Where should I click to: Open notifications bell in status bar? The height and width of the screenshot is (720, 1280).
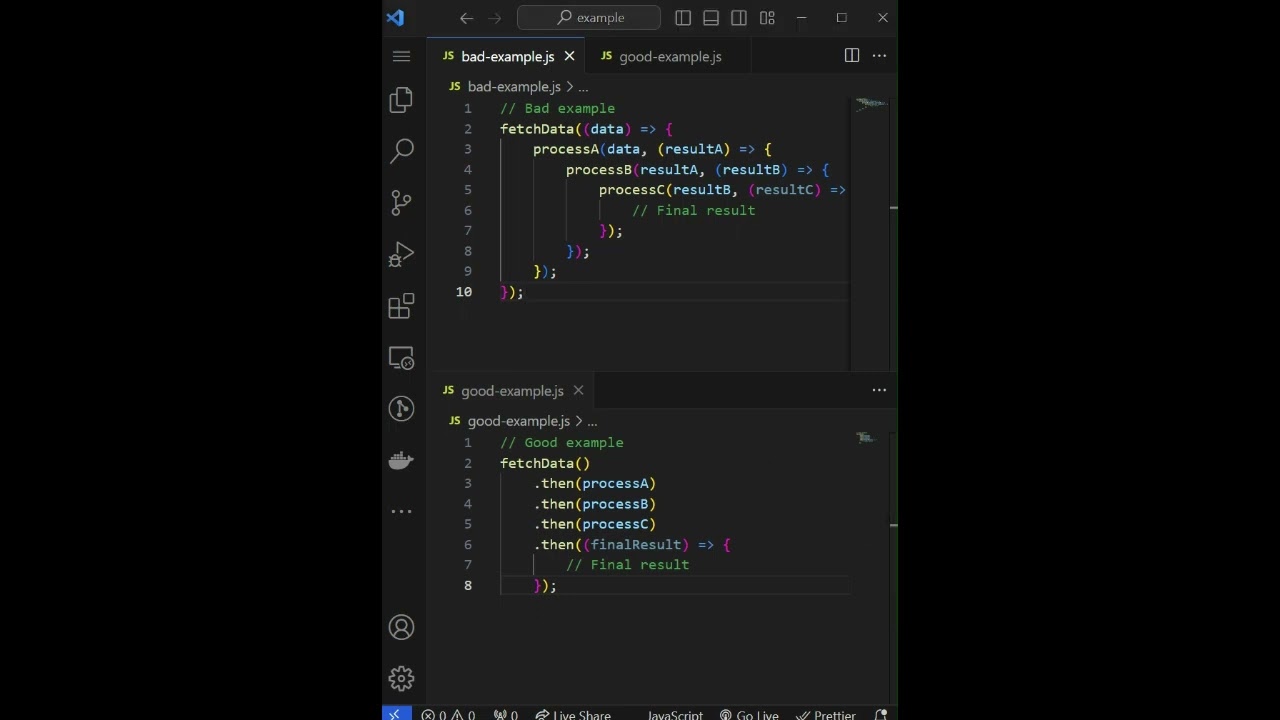881,714
